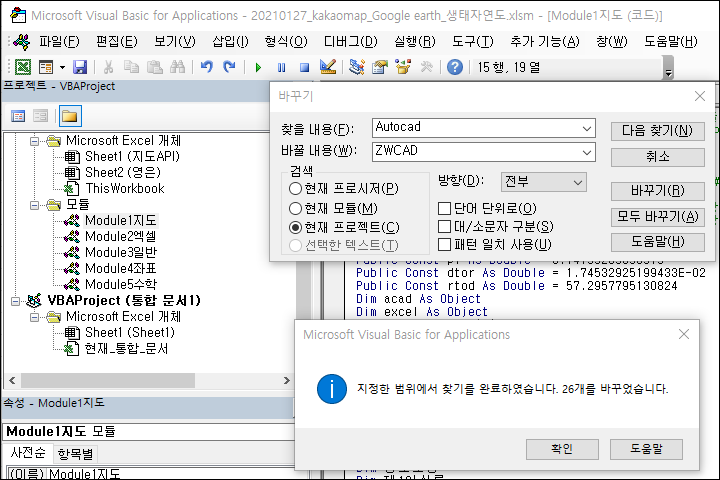Open the 보기(V) menu

(x=174, y=42)
